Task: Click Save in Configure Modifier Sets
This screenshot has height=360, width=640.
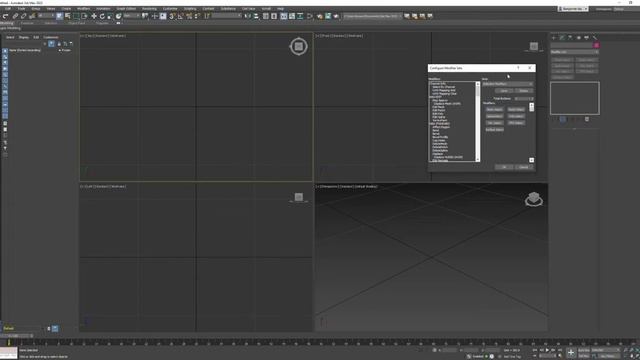Action: point(504,91)
